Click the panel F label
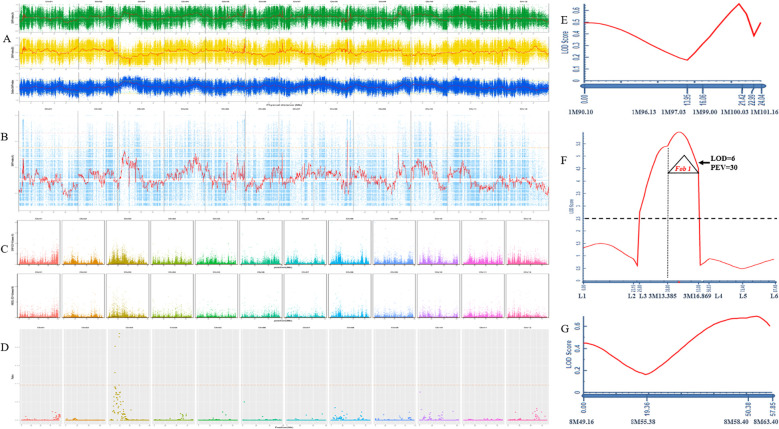This screenshot has height=429, width=779. tap(563, 161)
